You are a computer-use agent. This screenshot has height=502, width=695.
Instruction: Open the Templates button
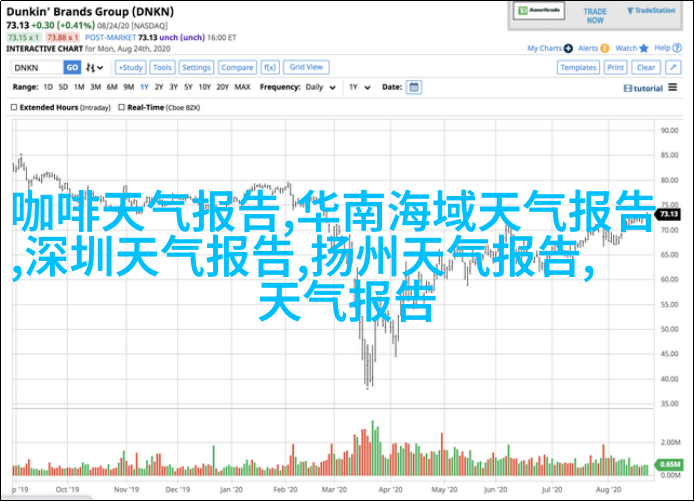point(578,67)
